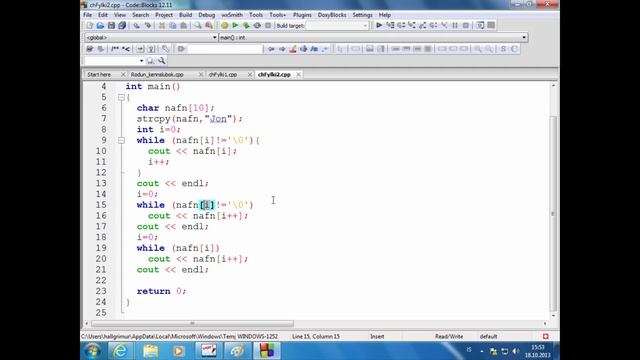The image size is (640, 360).
Task: Open Find using the magnifier icon
Action: [198, 25]
